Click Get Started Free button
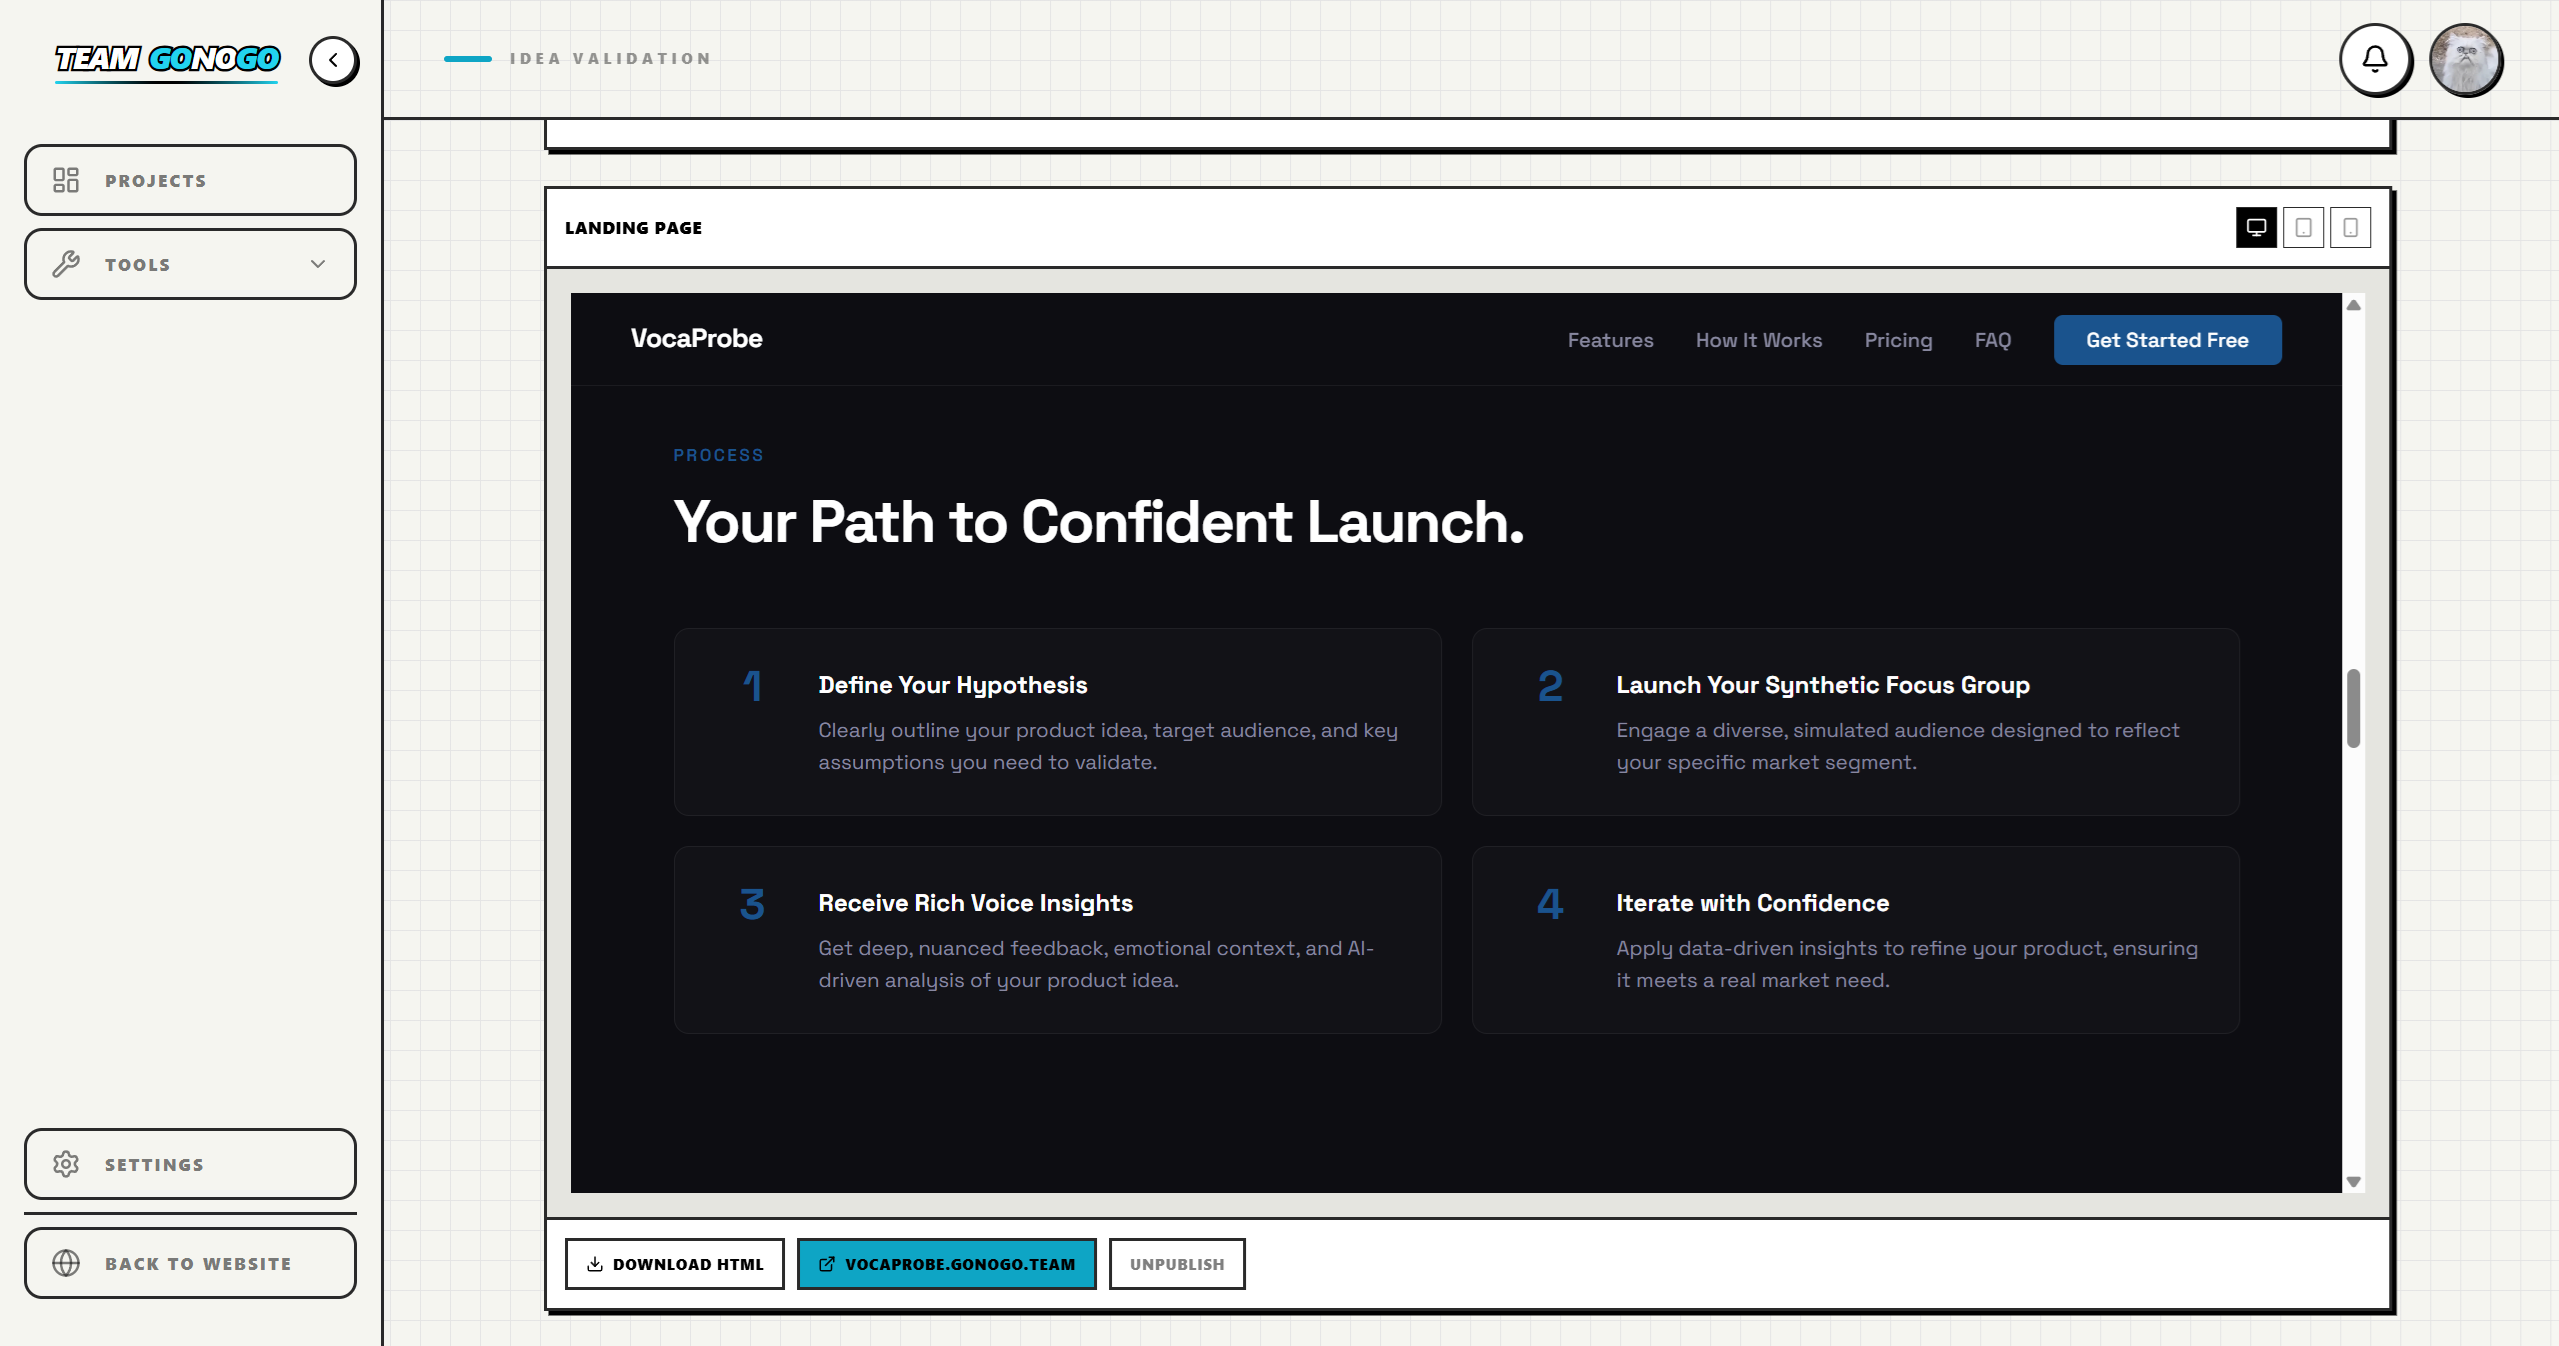The image size is (2559, 1346). [2167, 340]
